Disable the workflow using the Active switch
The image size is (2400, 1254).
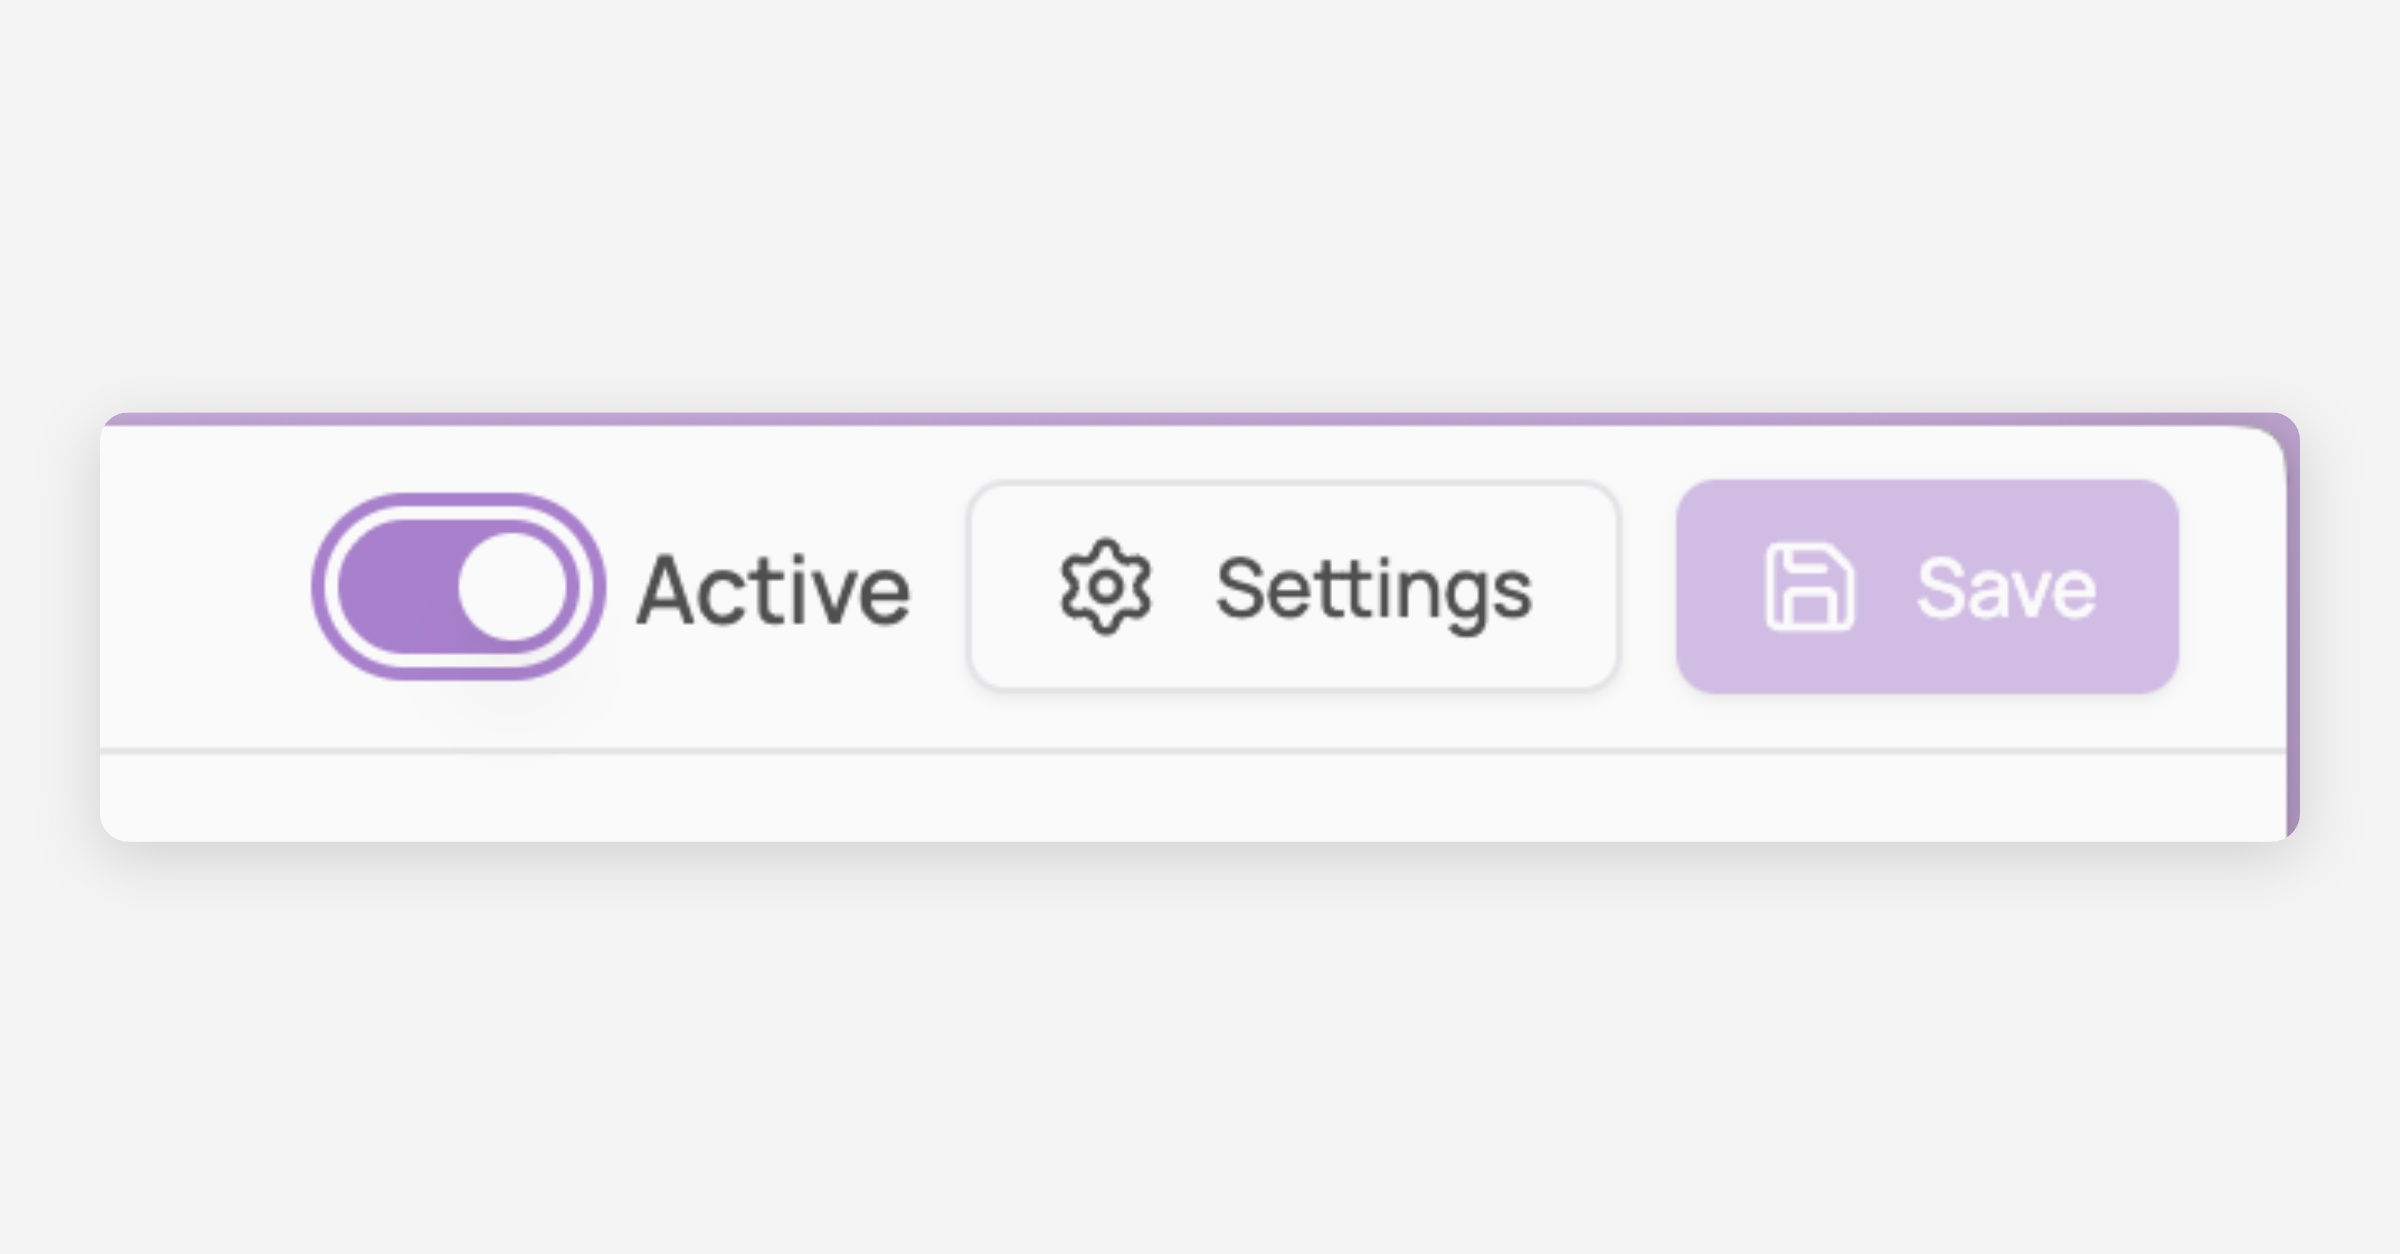(x=458, y=587)
